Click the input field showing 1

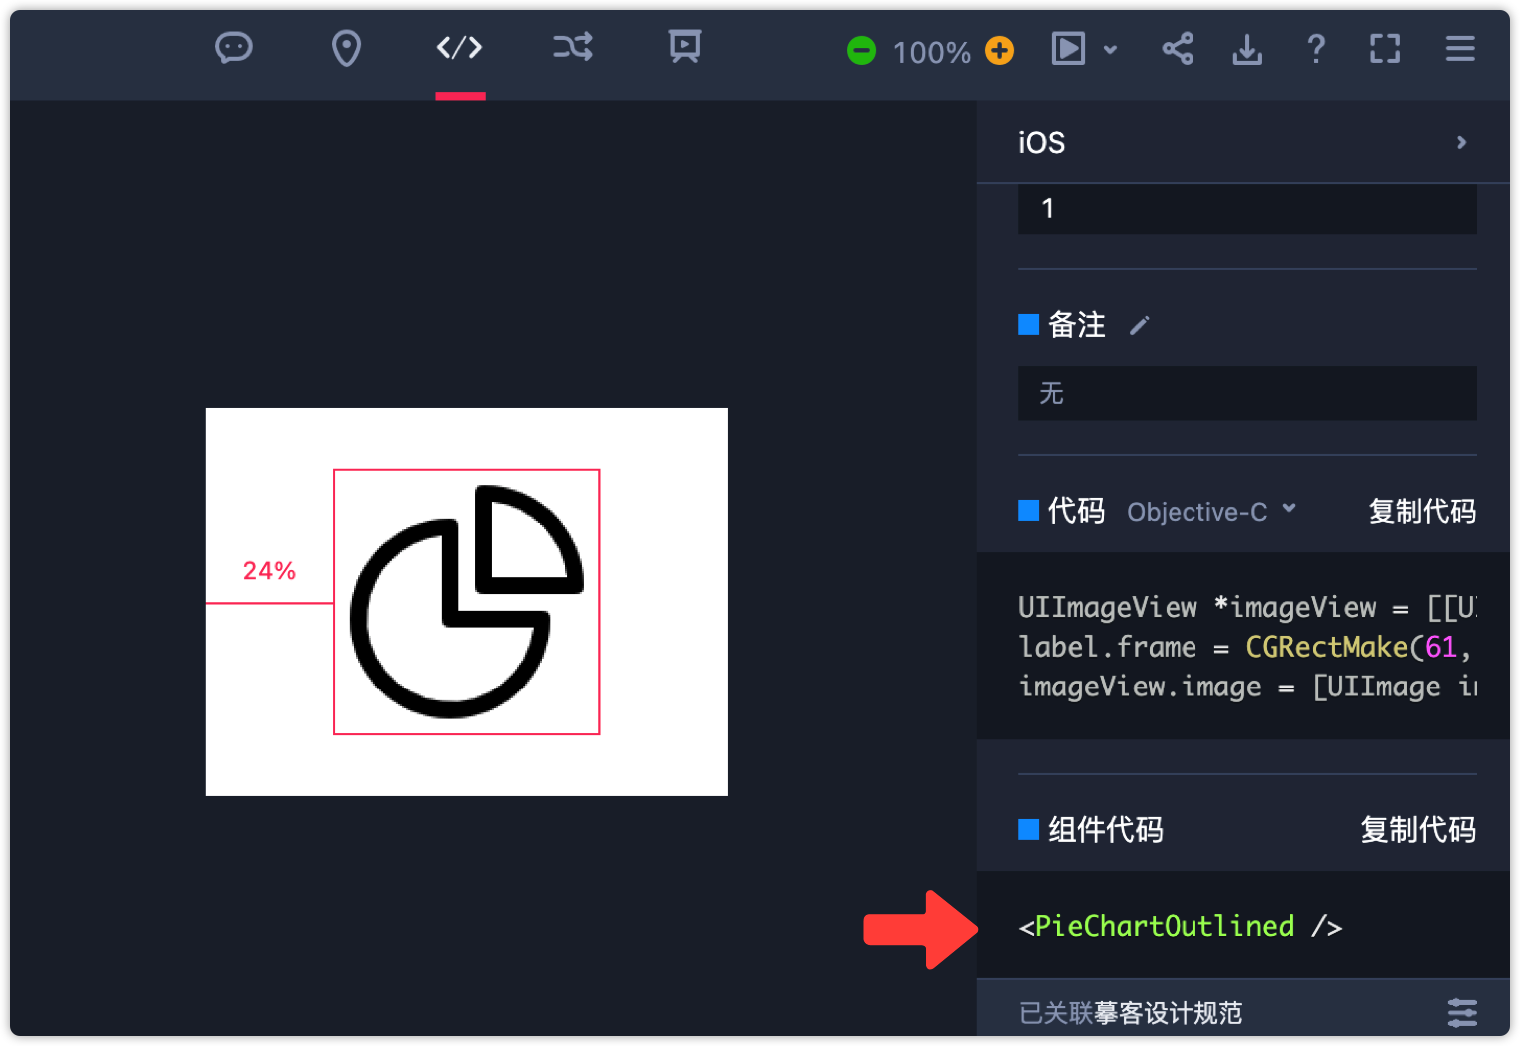coord(1247,209)
